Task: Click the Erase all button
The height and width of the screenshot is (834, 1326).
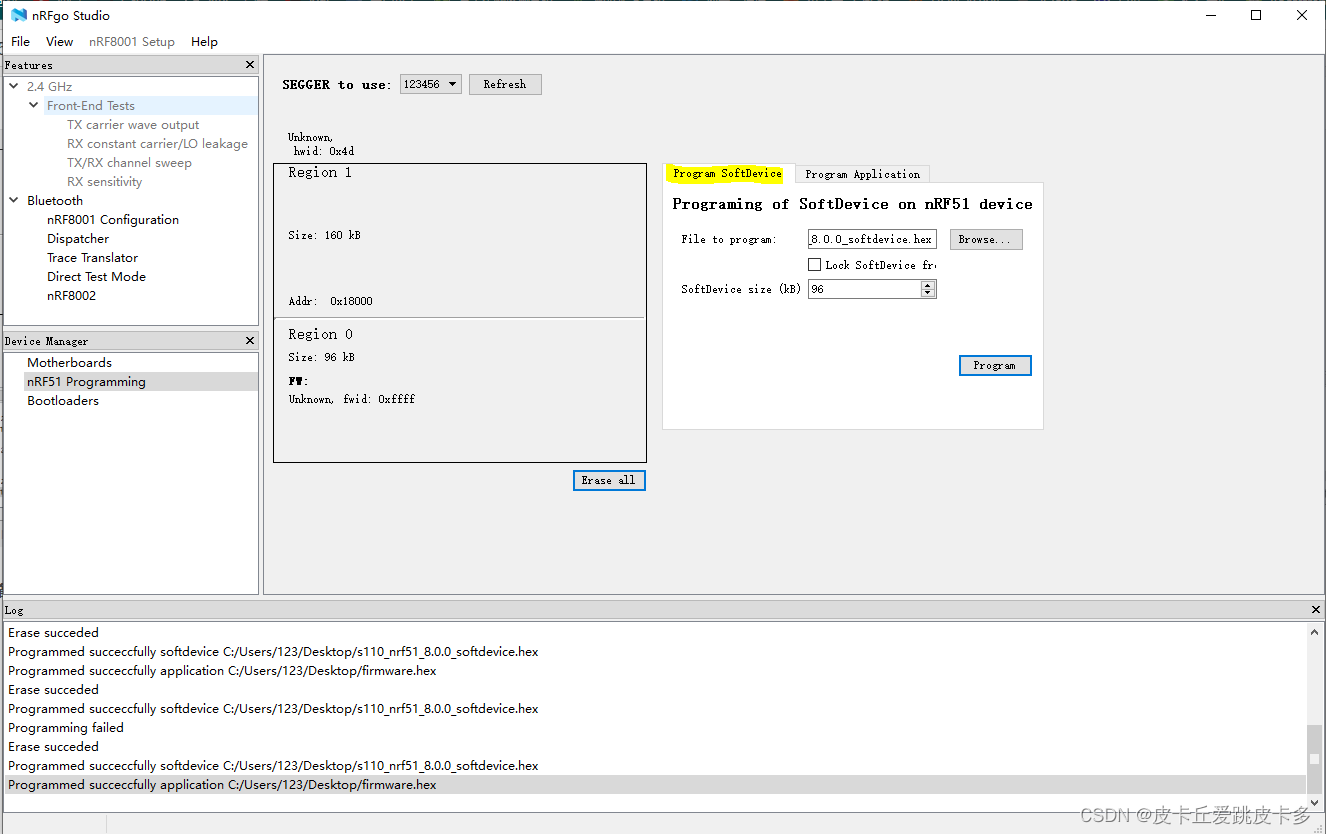Action: (x=609, y=480)
